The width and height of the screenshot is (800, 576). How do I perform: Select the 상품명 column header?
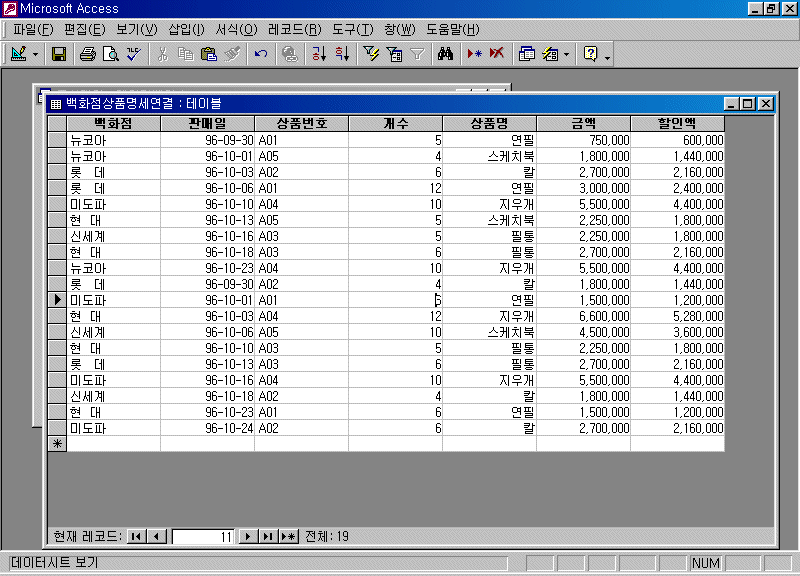[489, 123]
